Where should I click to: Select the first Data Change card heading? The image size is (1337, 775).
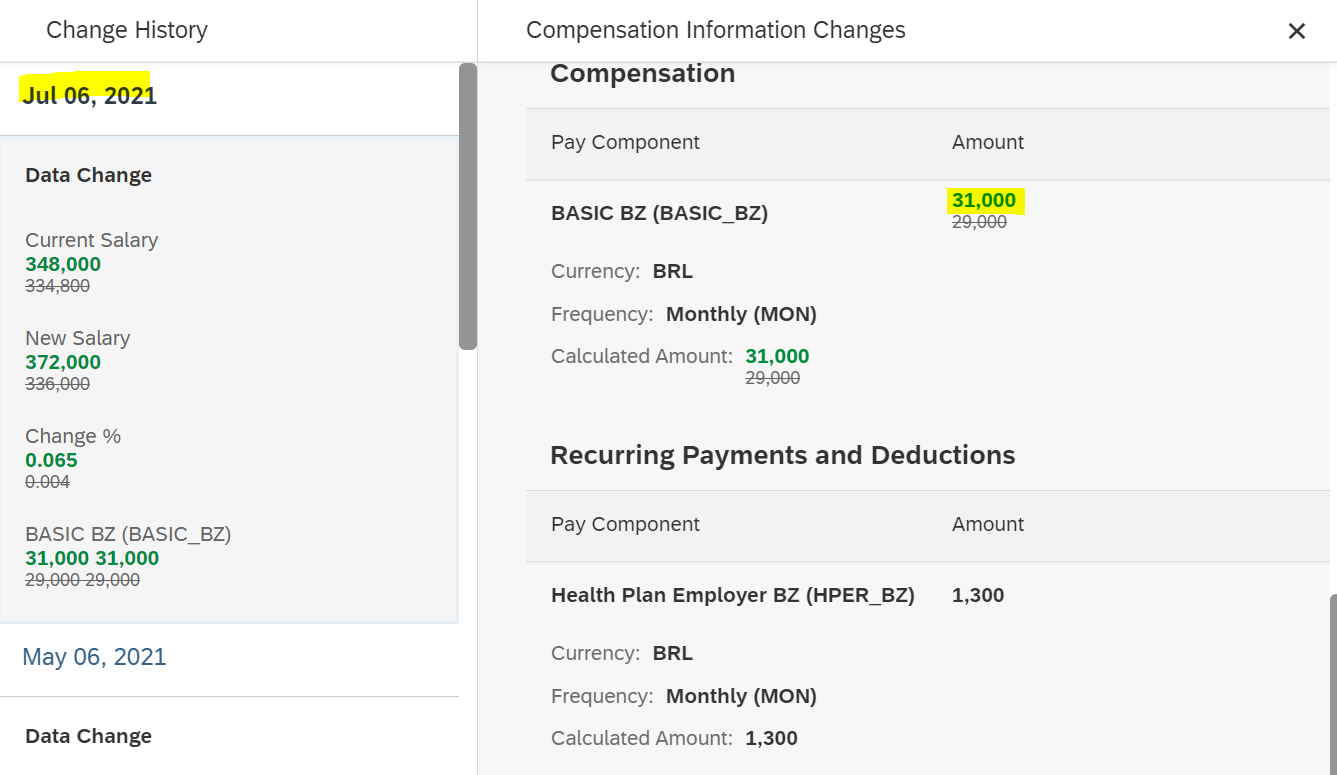tap(89, 176)
